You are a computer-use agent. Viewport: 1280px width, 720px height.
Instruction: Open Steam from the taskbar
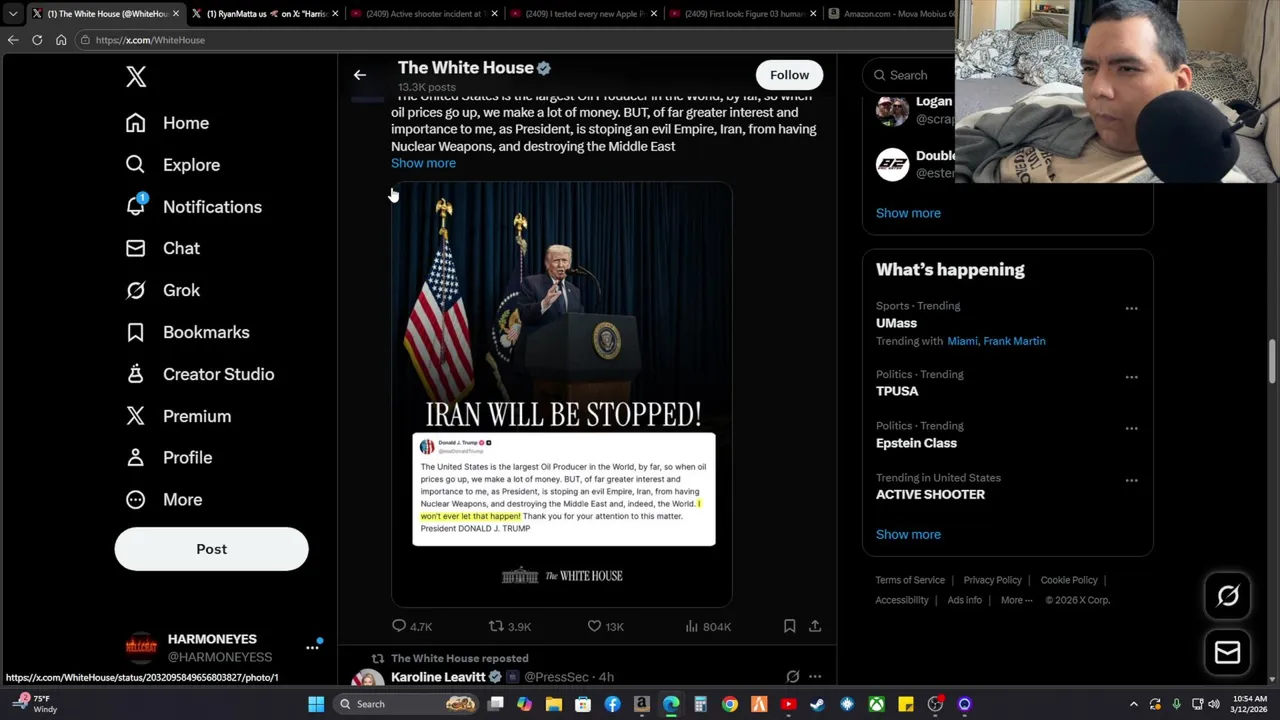pos(818,704)
